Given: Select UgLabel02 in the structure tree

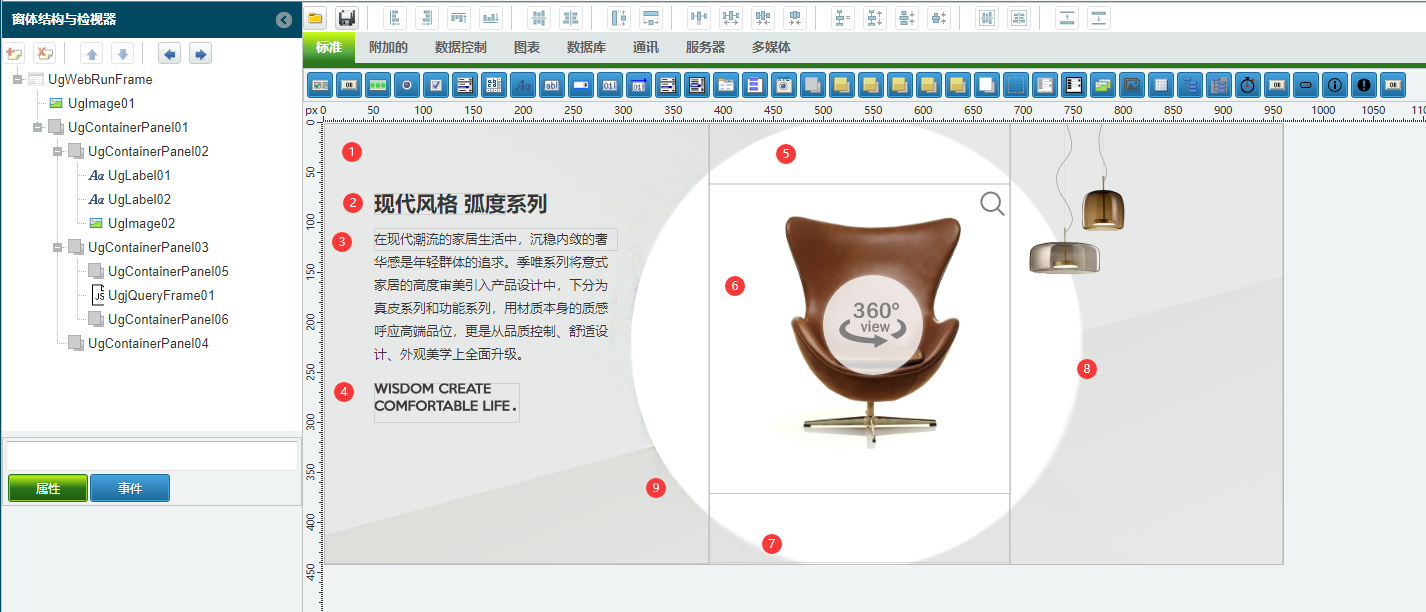Looking at the screenshot, I should tap(139, 199).
